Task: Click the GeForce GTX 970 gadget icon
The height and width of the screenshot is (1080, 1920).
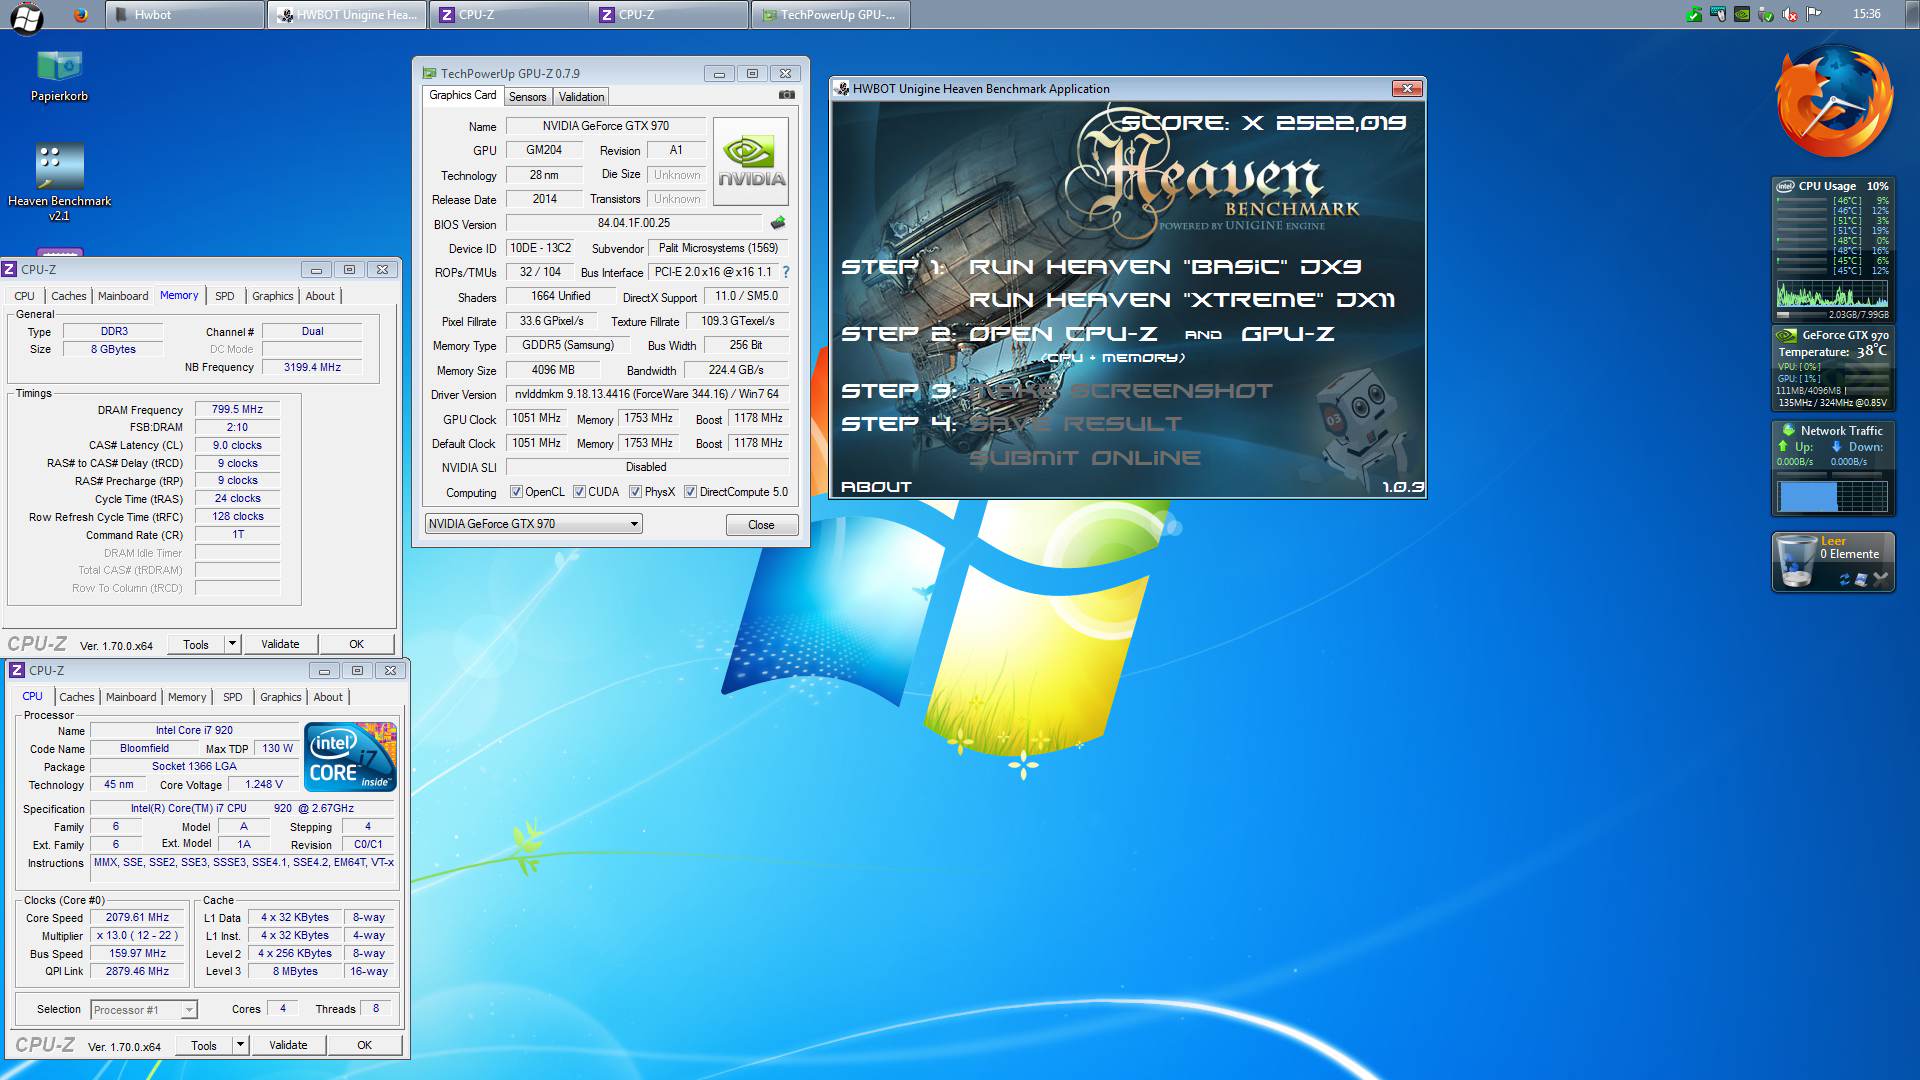Action: [x=1787, y=336]
